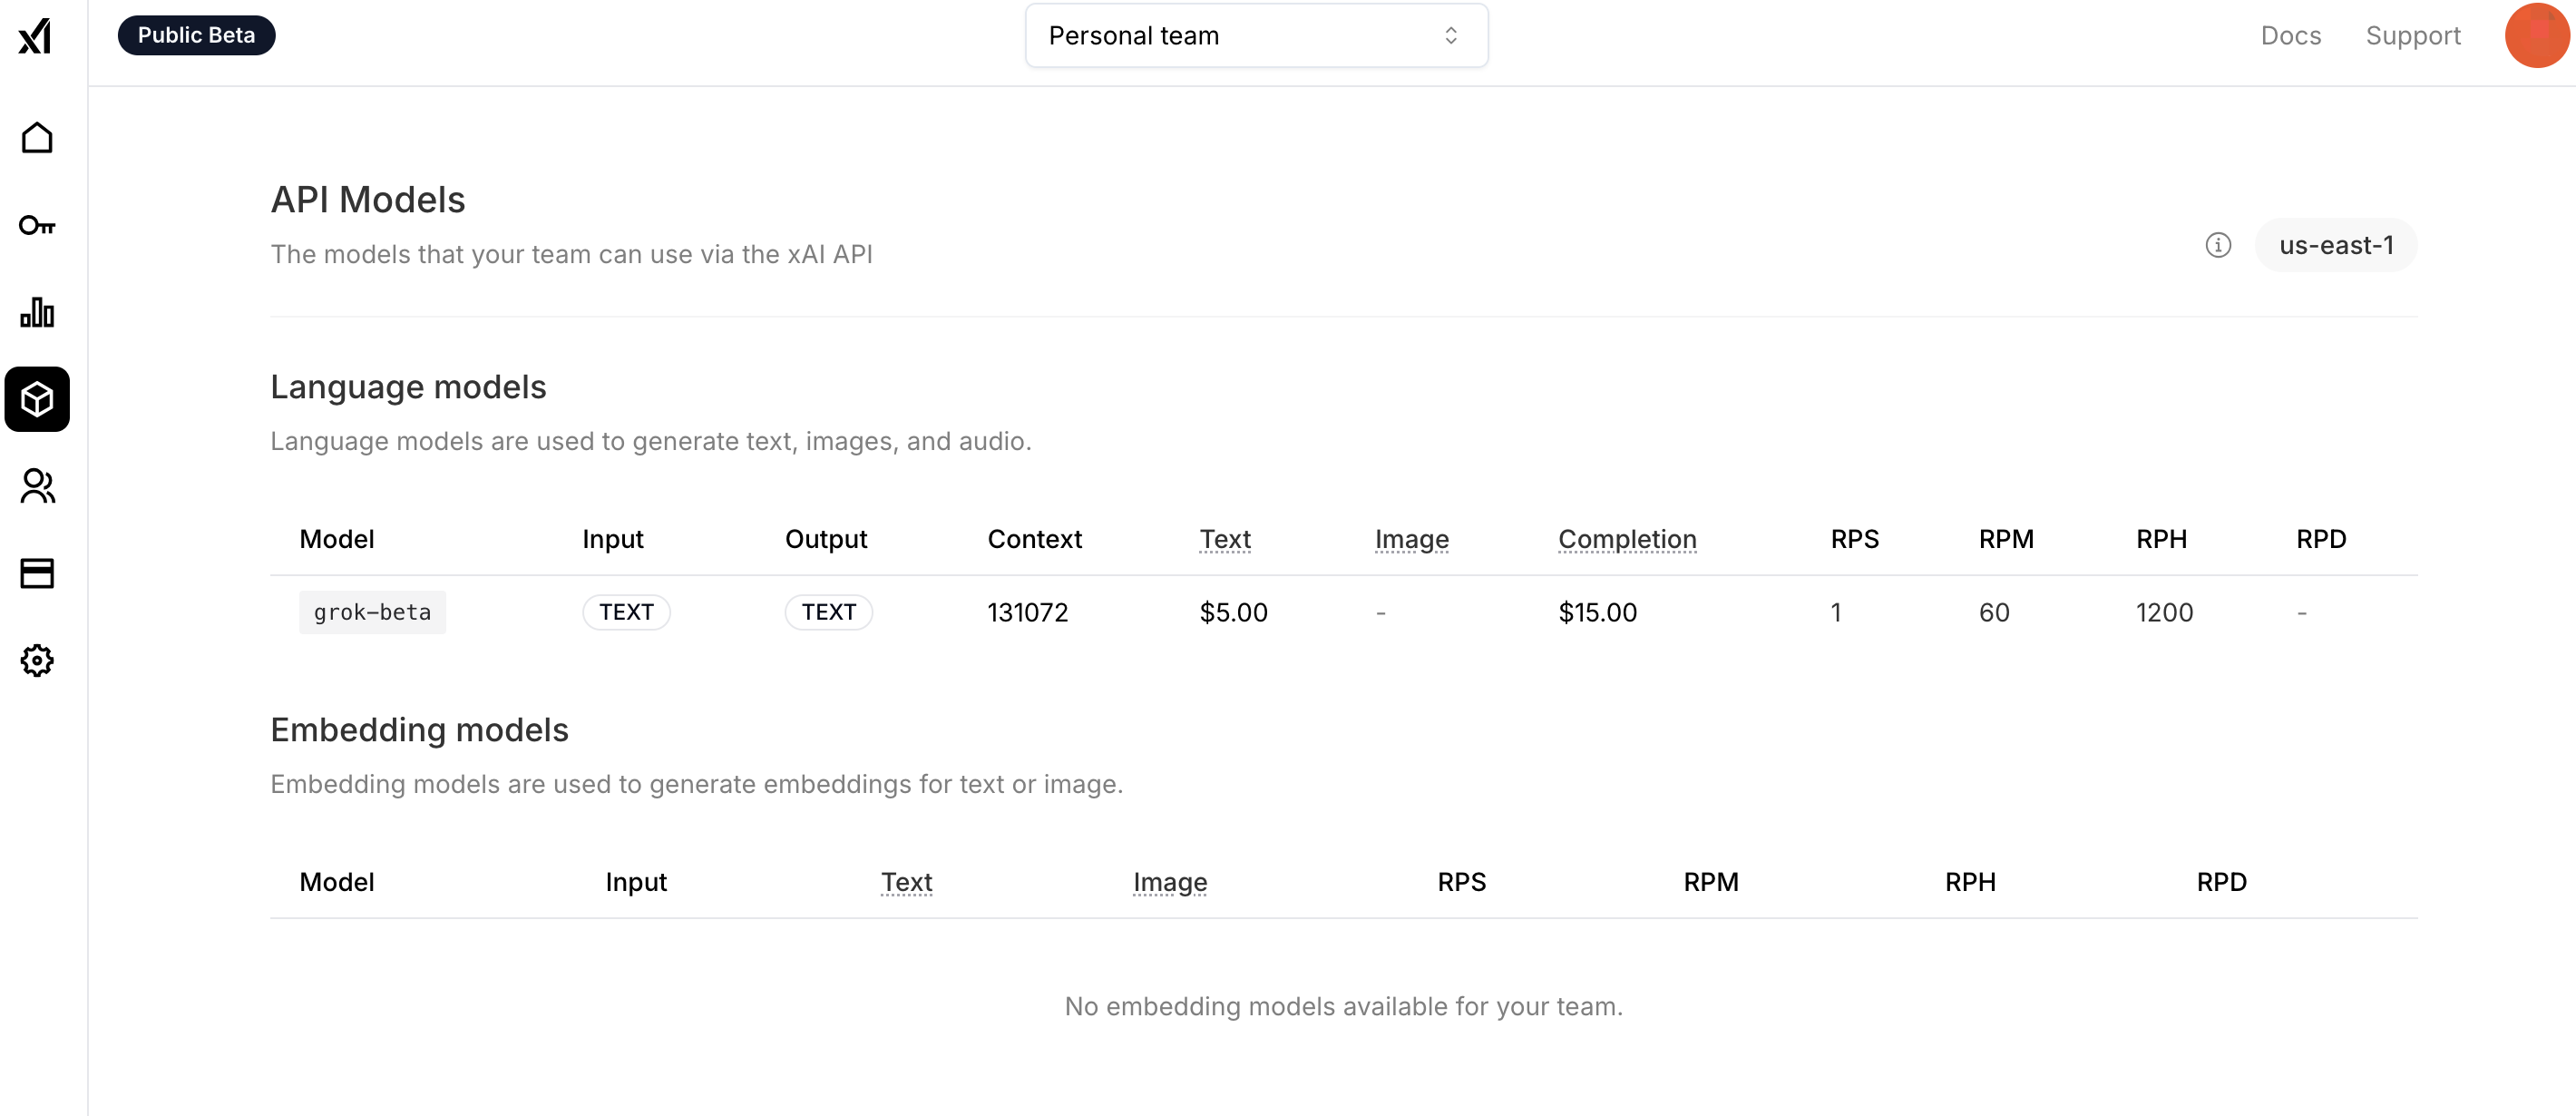Click the Public Beta badge
Screen dimensions: 2576x1116
(x=196, y=36)
